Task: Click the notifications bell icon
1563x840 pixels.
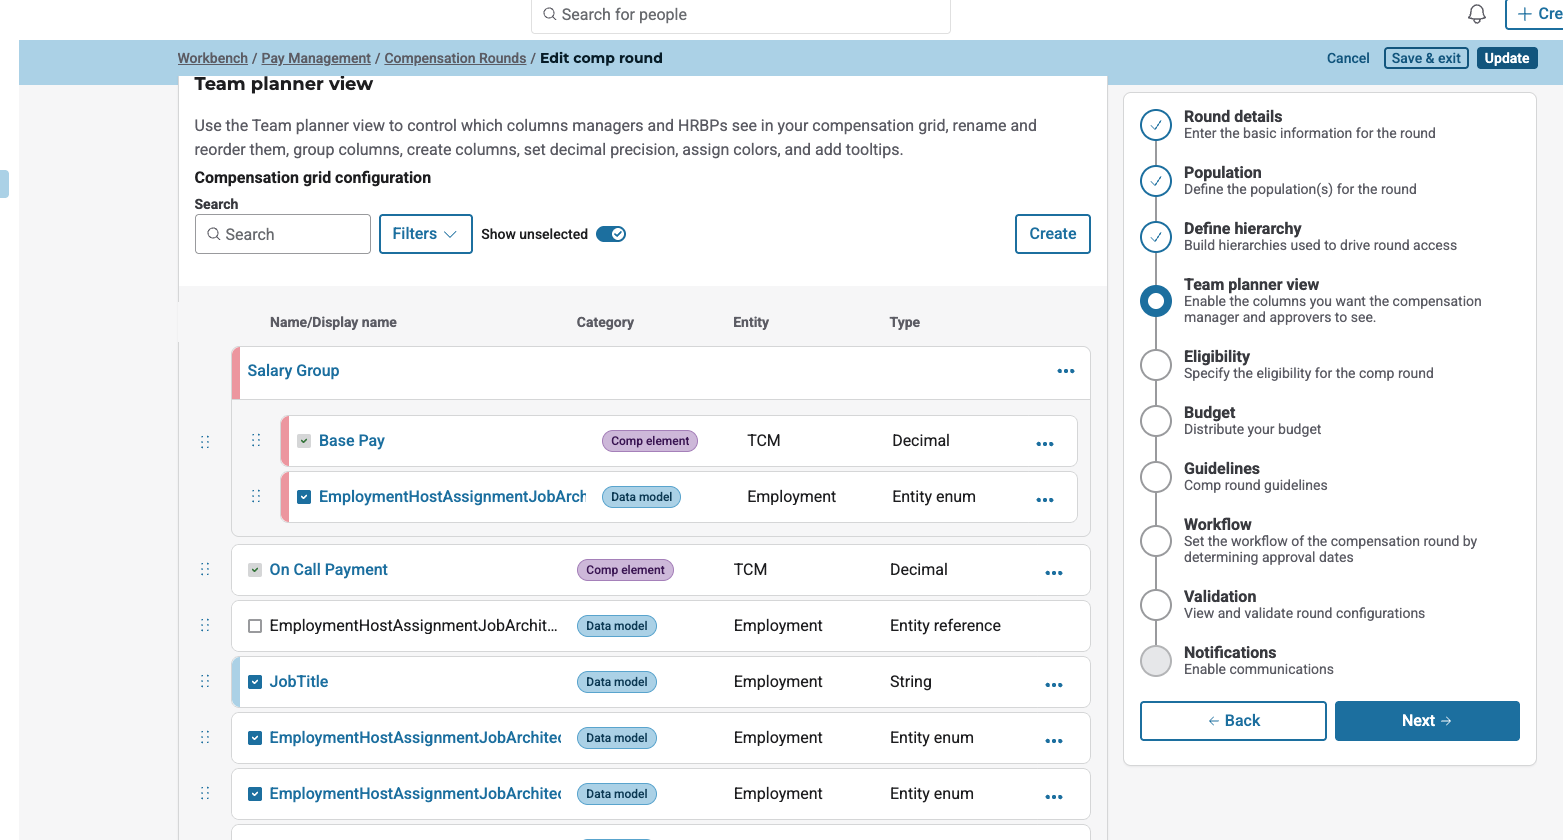Action: (x=1476, y=14)
